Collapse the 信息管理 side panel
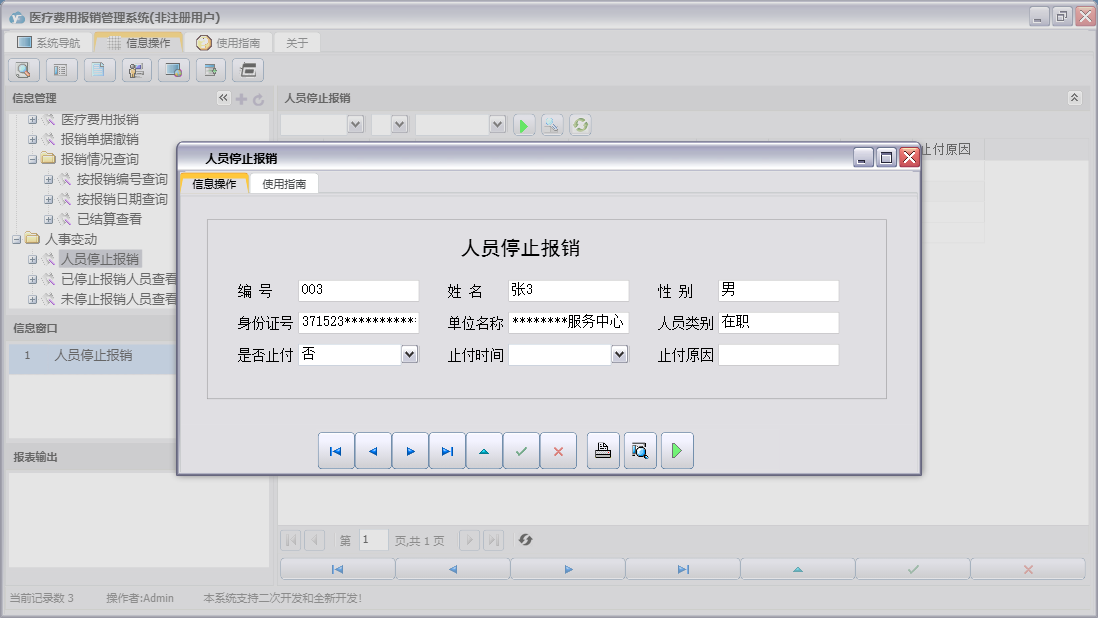 [x=223, y=98]
